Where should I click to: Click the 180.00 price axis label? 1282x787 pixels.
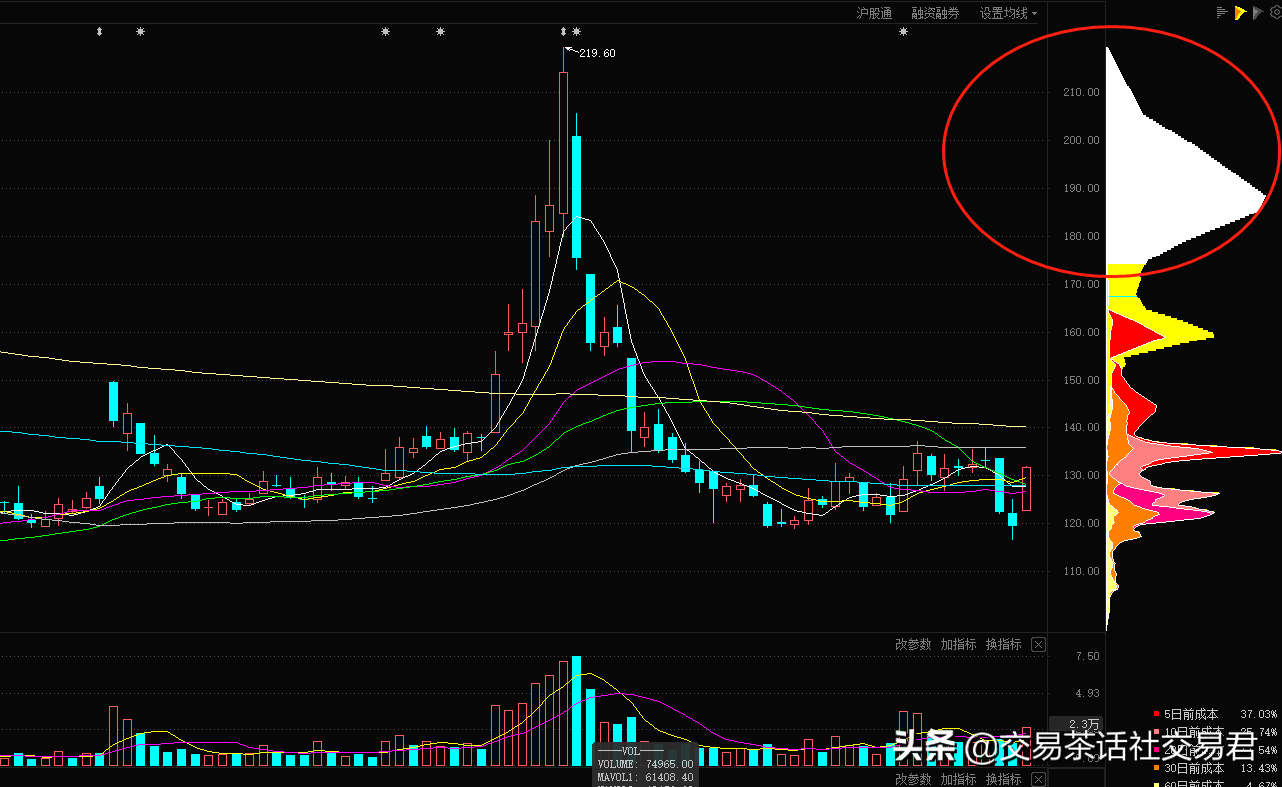tap(1081, 236)
